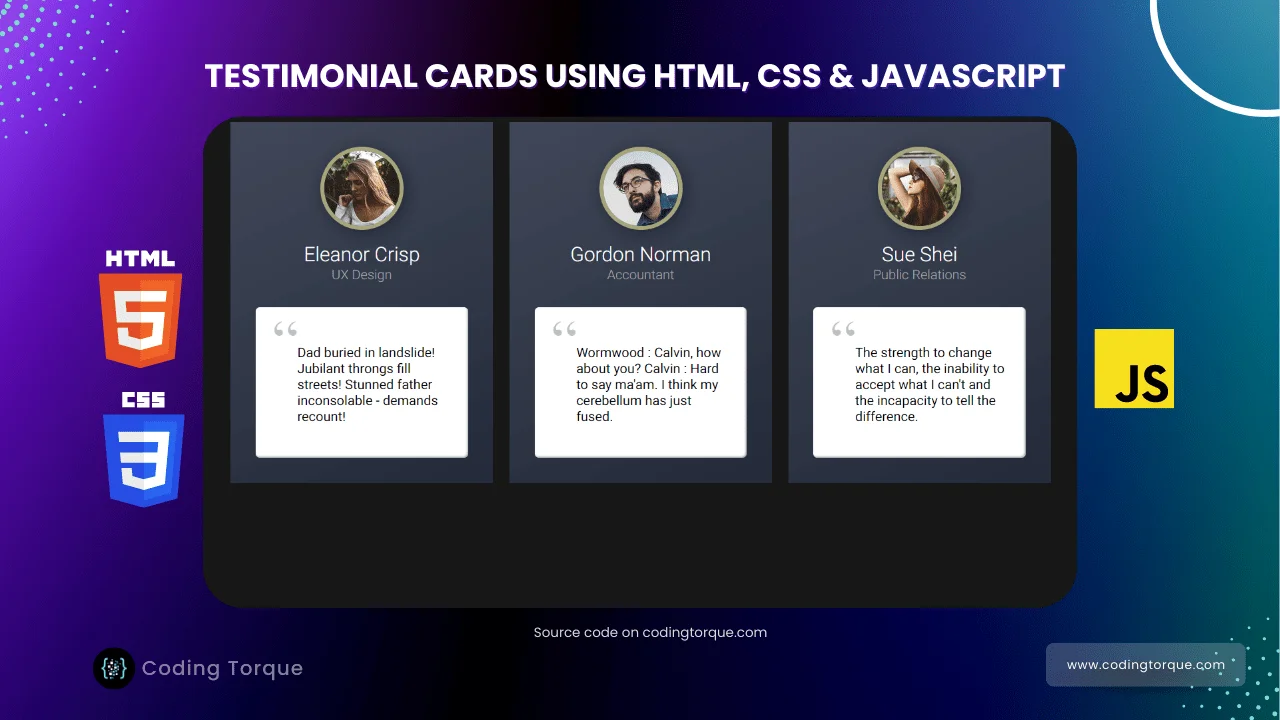Click quote mark icon in Eleanor's card
The image size is (1280, 720).
coord(285,329)
